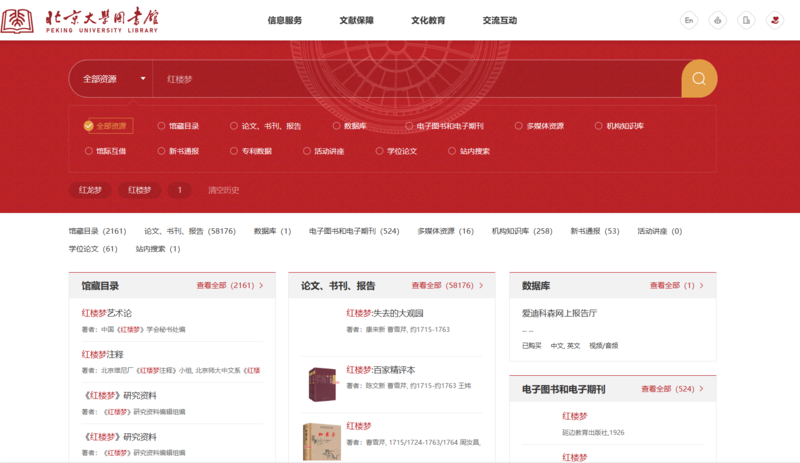The height and width of the screenshot is (463, 800).
Task: Click the chevron beside 查看全部 (58176)
Action: (482, 286)
